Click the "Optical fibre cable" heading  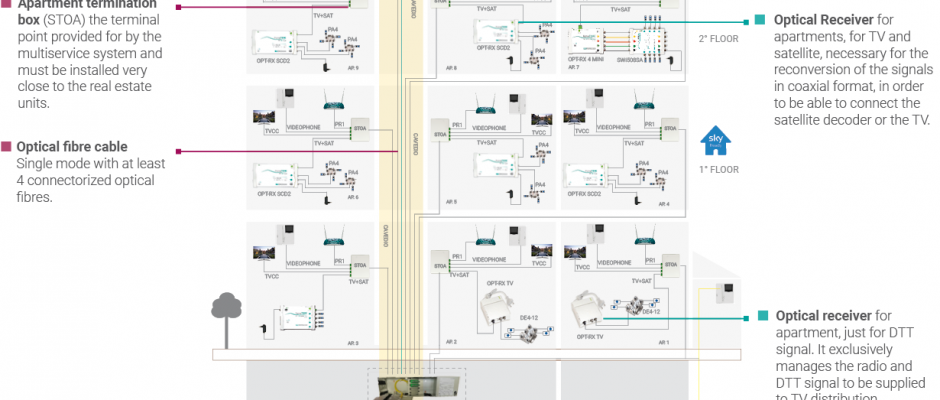(72, 146)
